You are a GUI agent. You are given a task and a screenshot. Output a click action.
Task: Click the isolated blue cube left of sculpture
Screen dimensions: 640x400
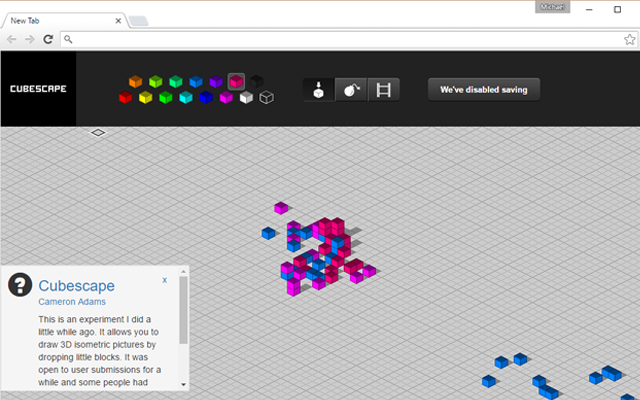tap(268, 233)
